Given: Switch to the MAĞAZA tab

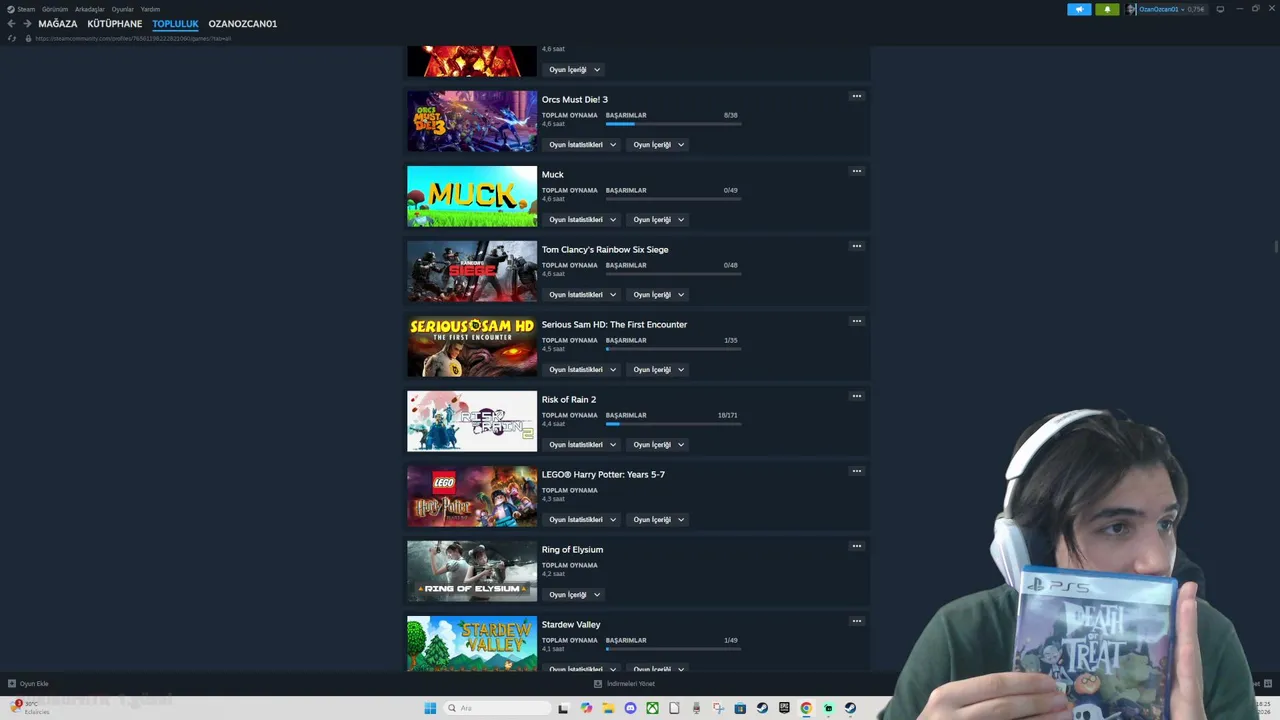Looking at the screenshot, I should pyautogui.click(x=58, y=24).
